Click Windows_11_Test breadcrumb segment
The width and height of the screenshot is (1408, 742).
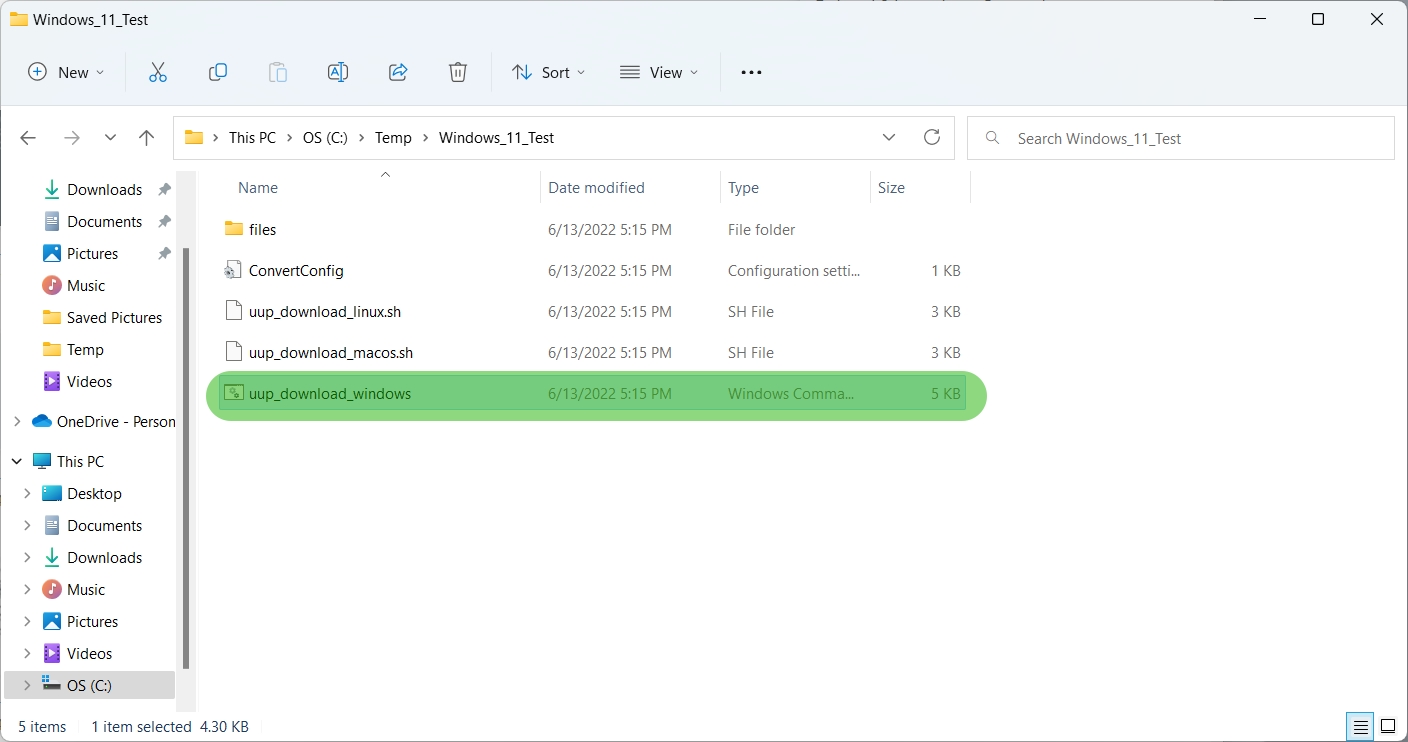click(x=496, y=137)
